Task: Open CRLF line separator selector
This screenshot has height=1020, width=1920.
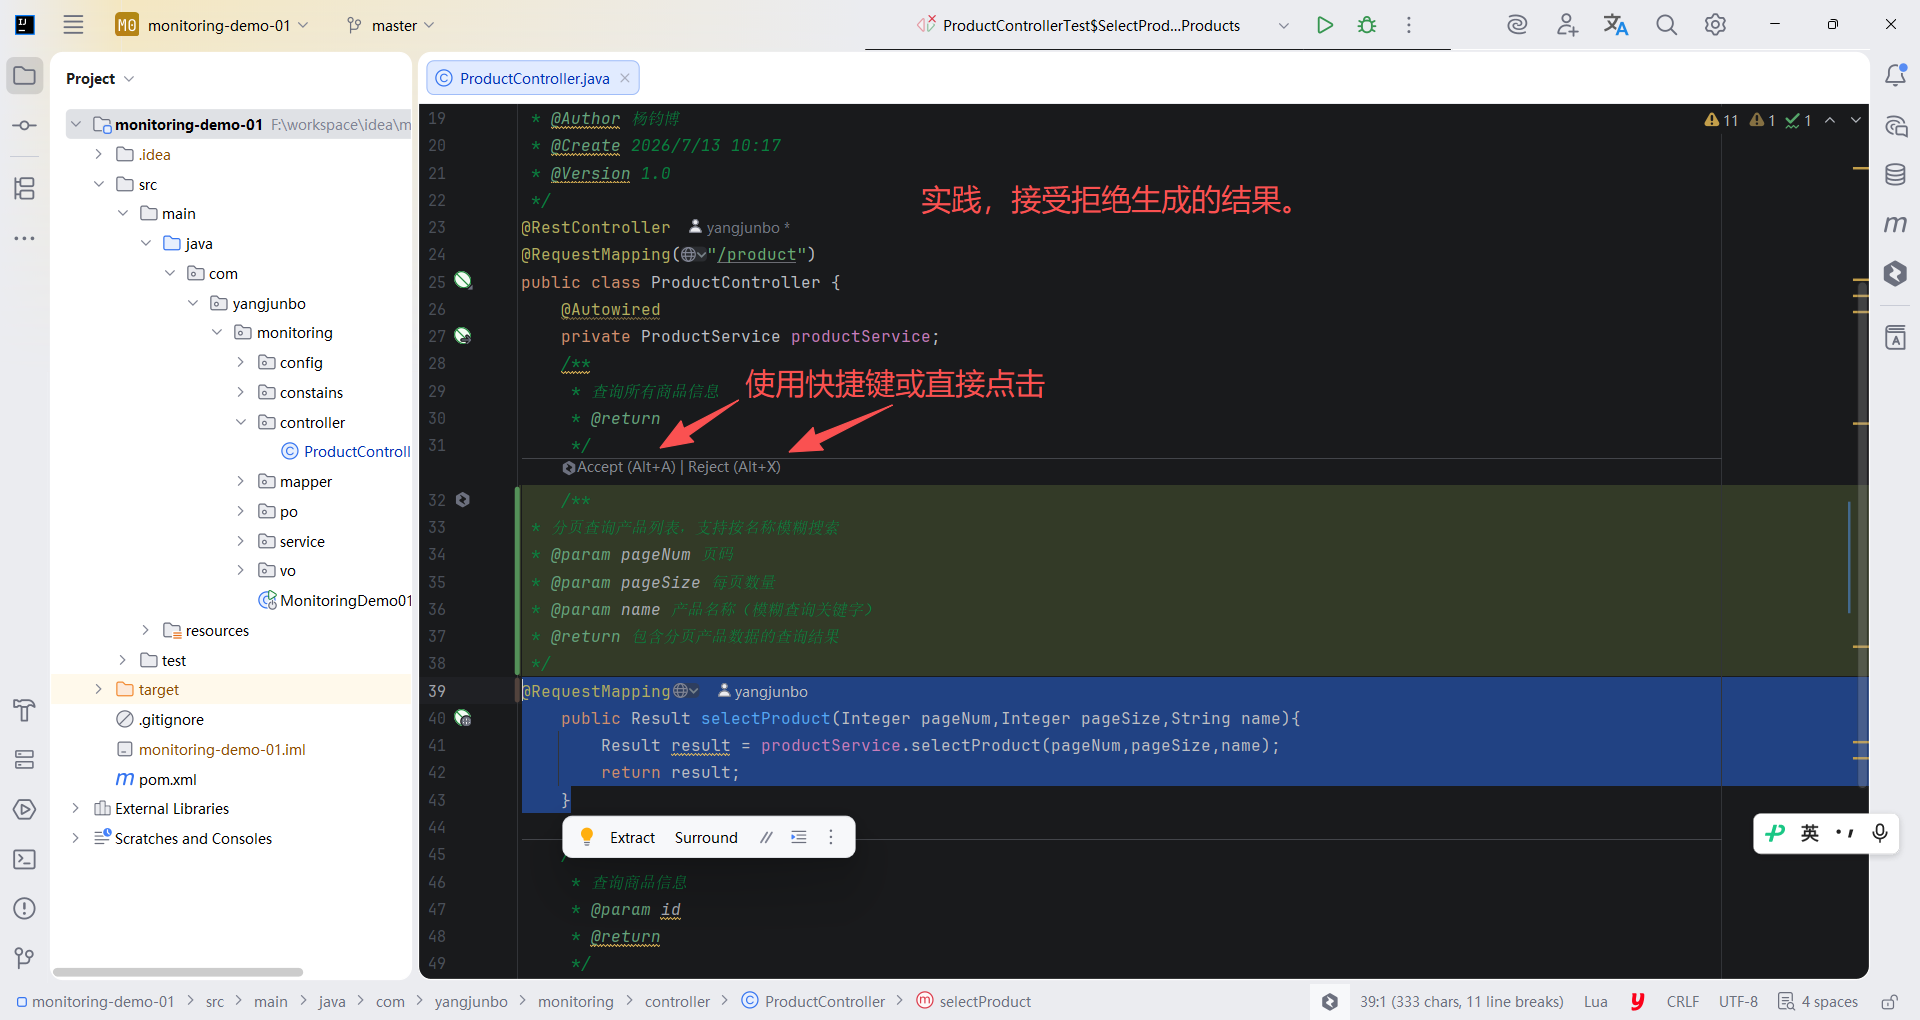Action: pos(1682,1001)
